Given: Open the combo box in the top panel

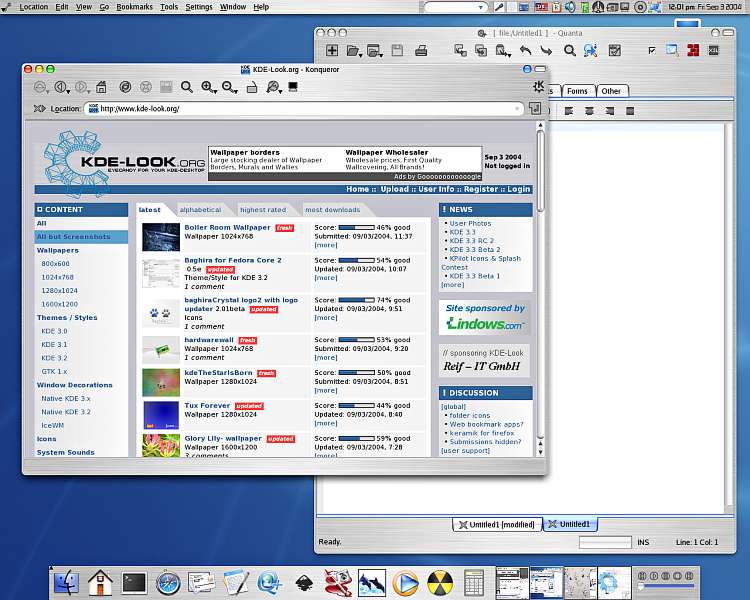Looking at the screenshot, I should [x=455, y=7].
